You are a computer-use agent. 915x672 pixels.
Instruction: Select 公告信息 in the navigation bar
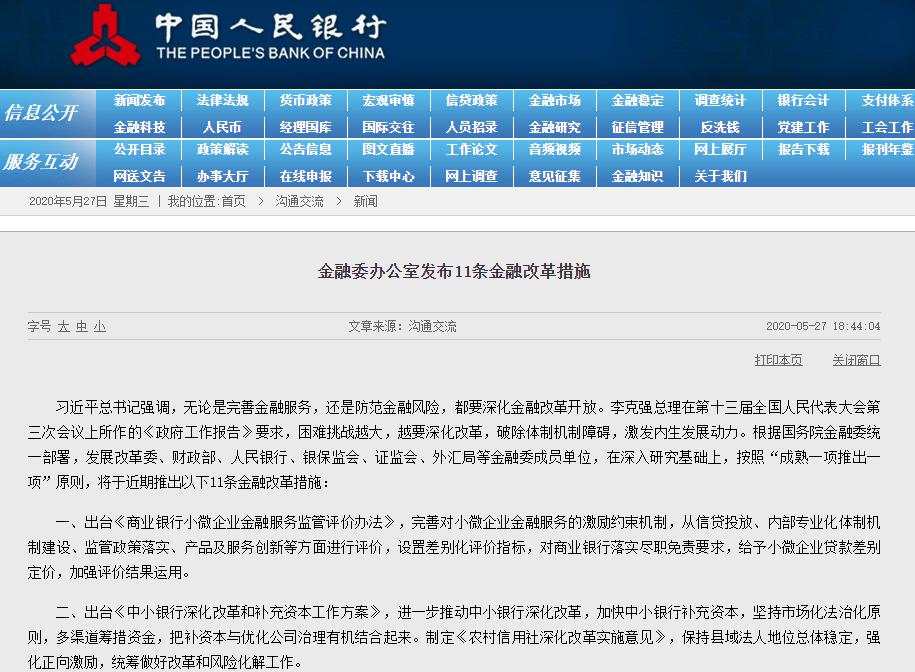pos(305,149)
